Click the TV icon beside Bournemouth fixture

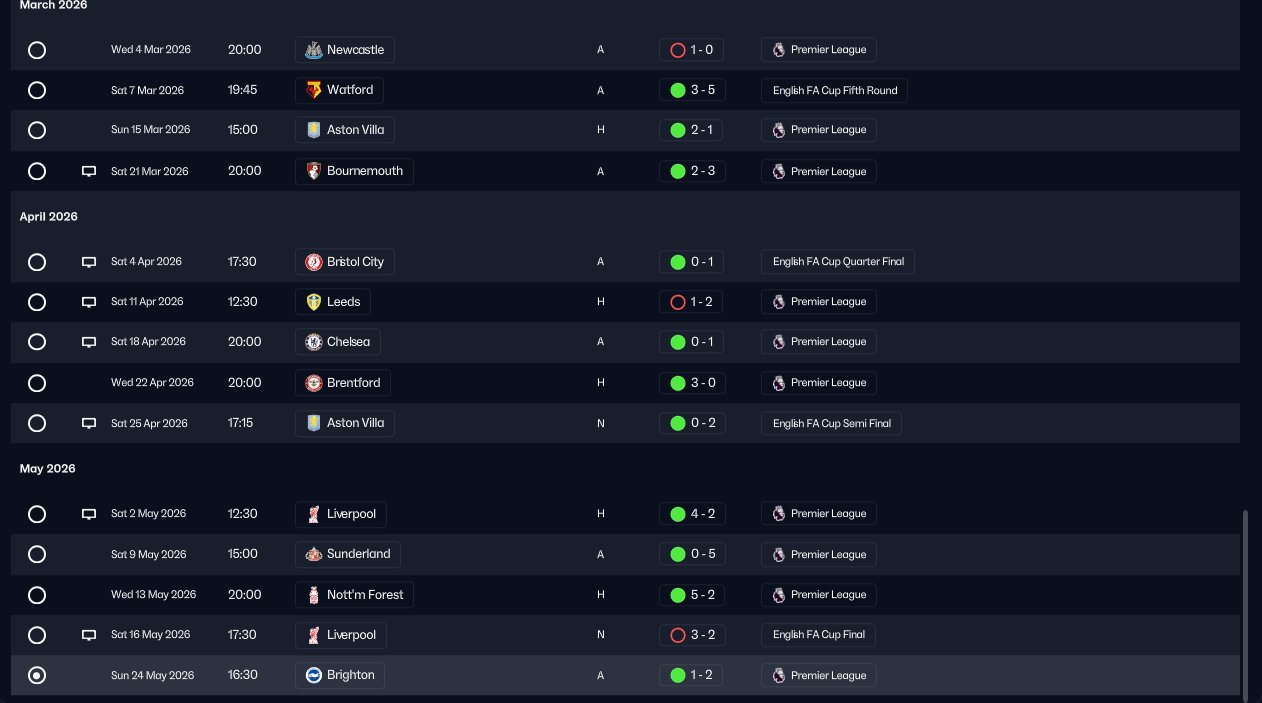(89, 171)
